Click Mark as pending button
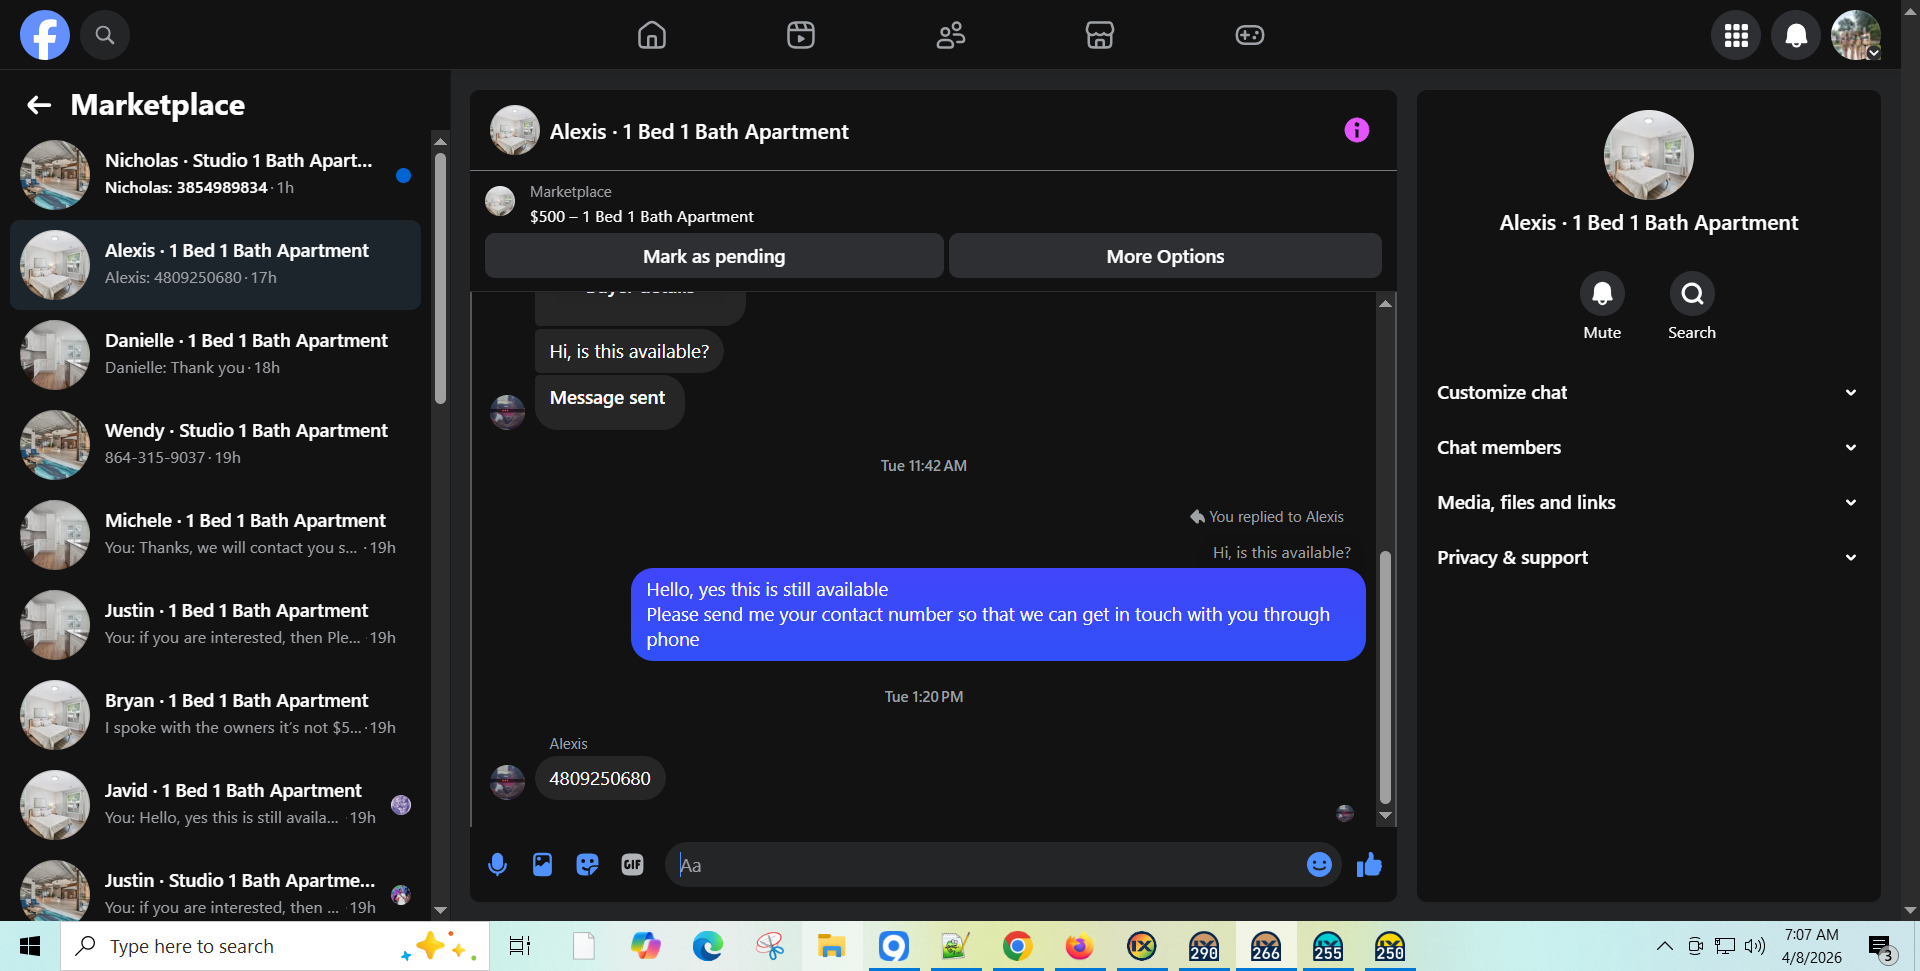 pos(714,256)
